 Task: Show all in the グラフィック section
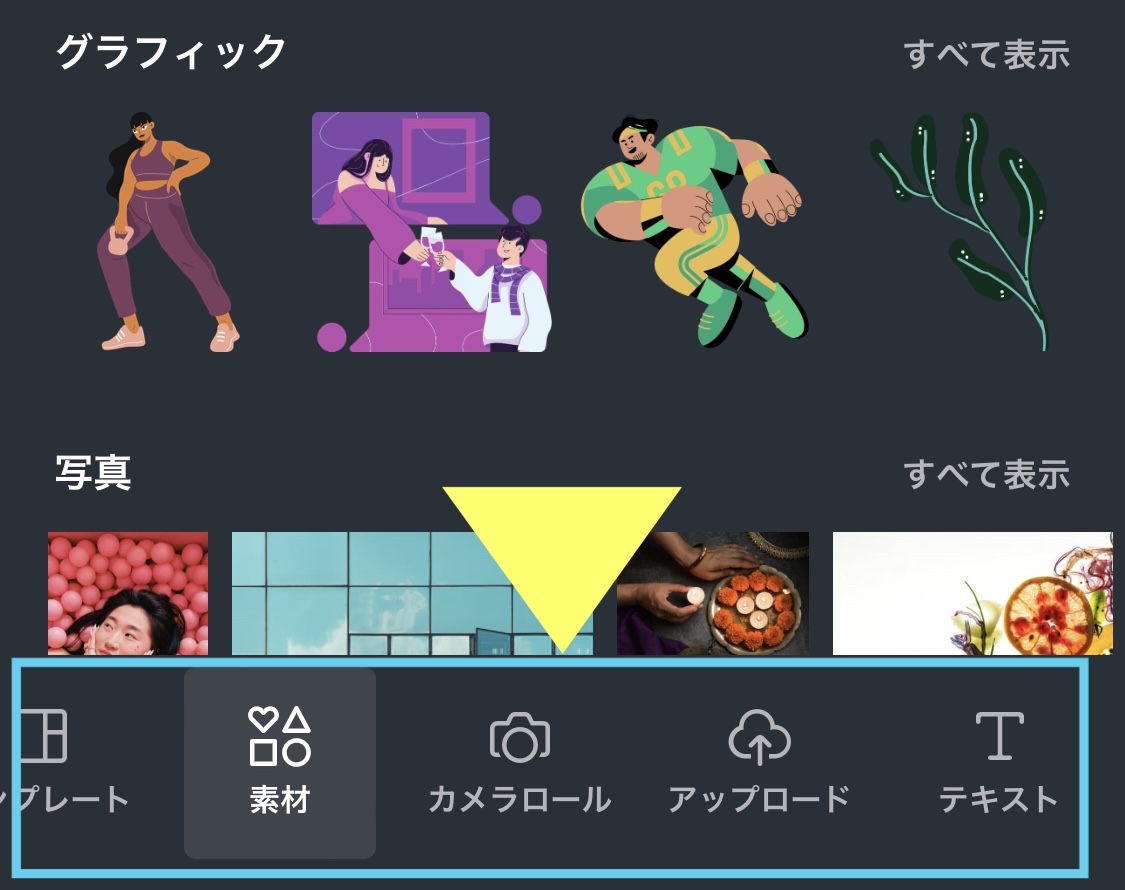(986, 55)
